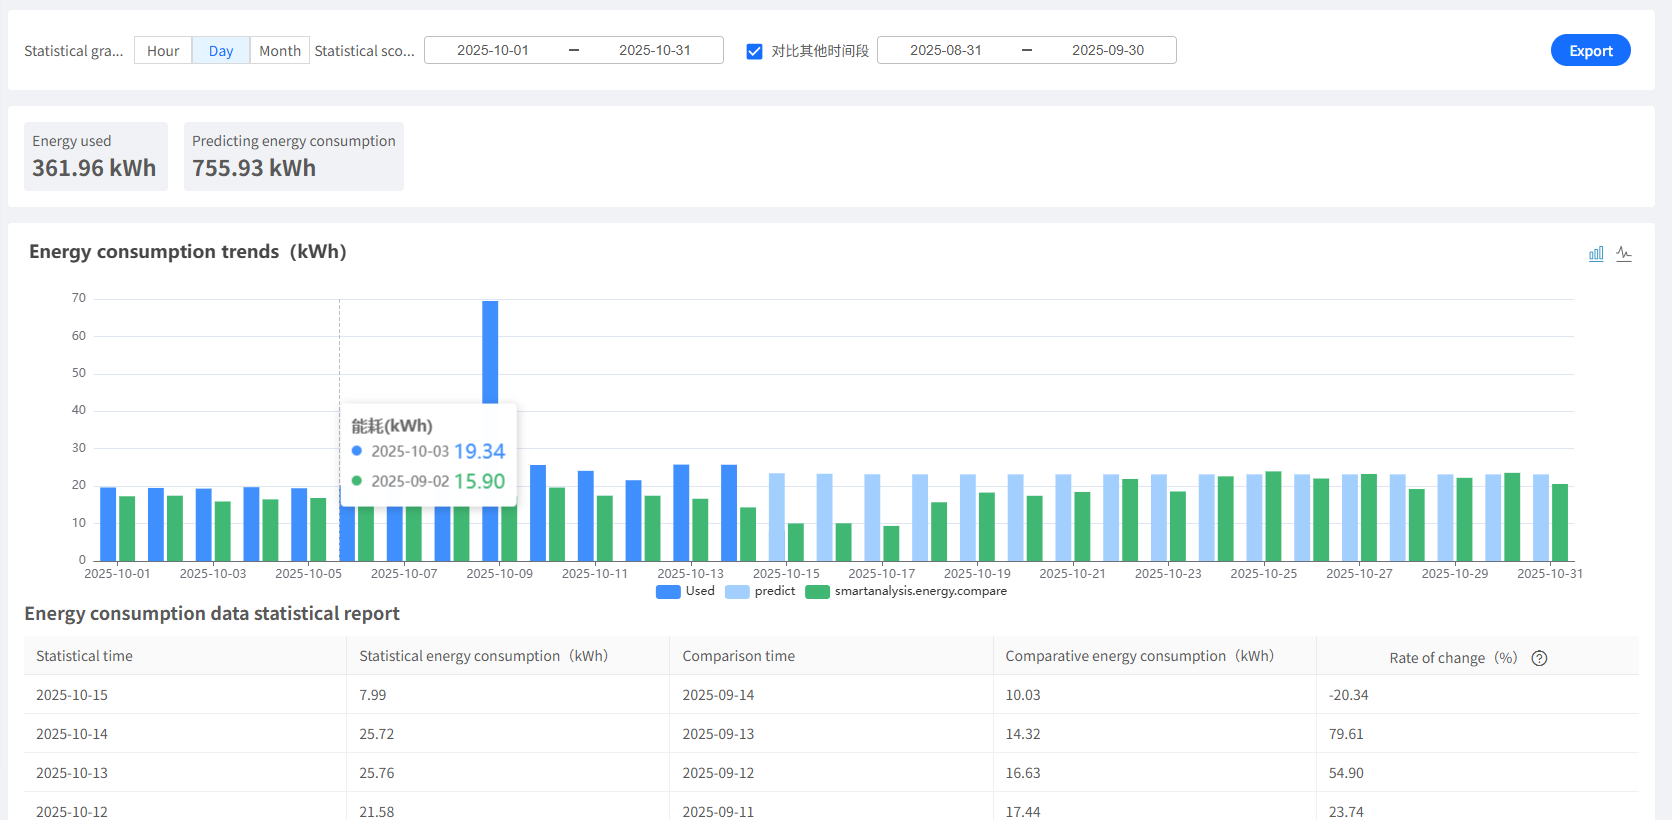The image size is (1672, 820).
Task: Click the Statistical time column header
Action: [x=185, y=656]
